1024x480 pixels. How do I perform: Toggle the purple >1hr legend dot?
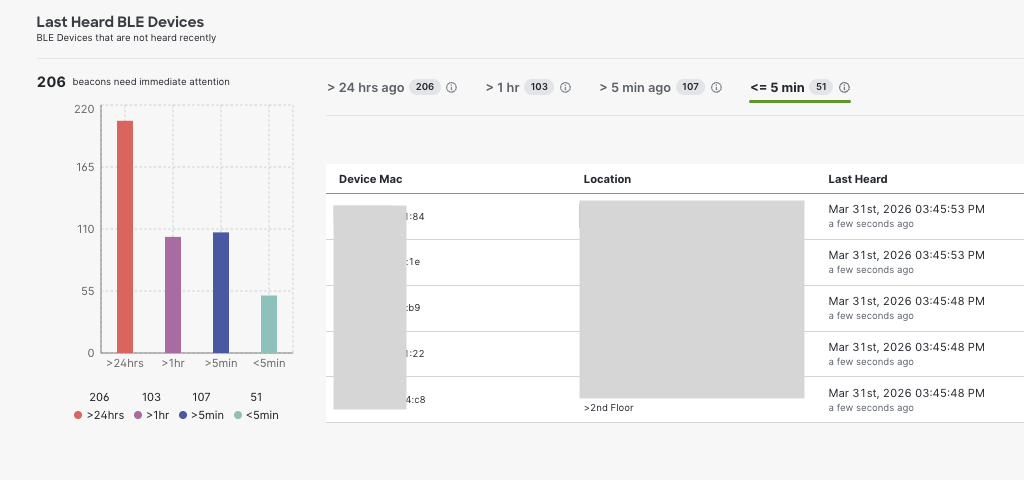[137, 415]
